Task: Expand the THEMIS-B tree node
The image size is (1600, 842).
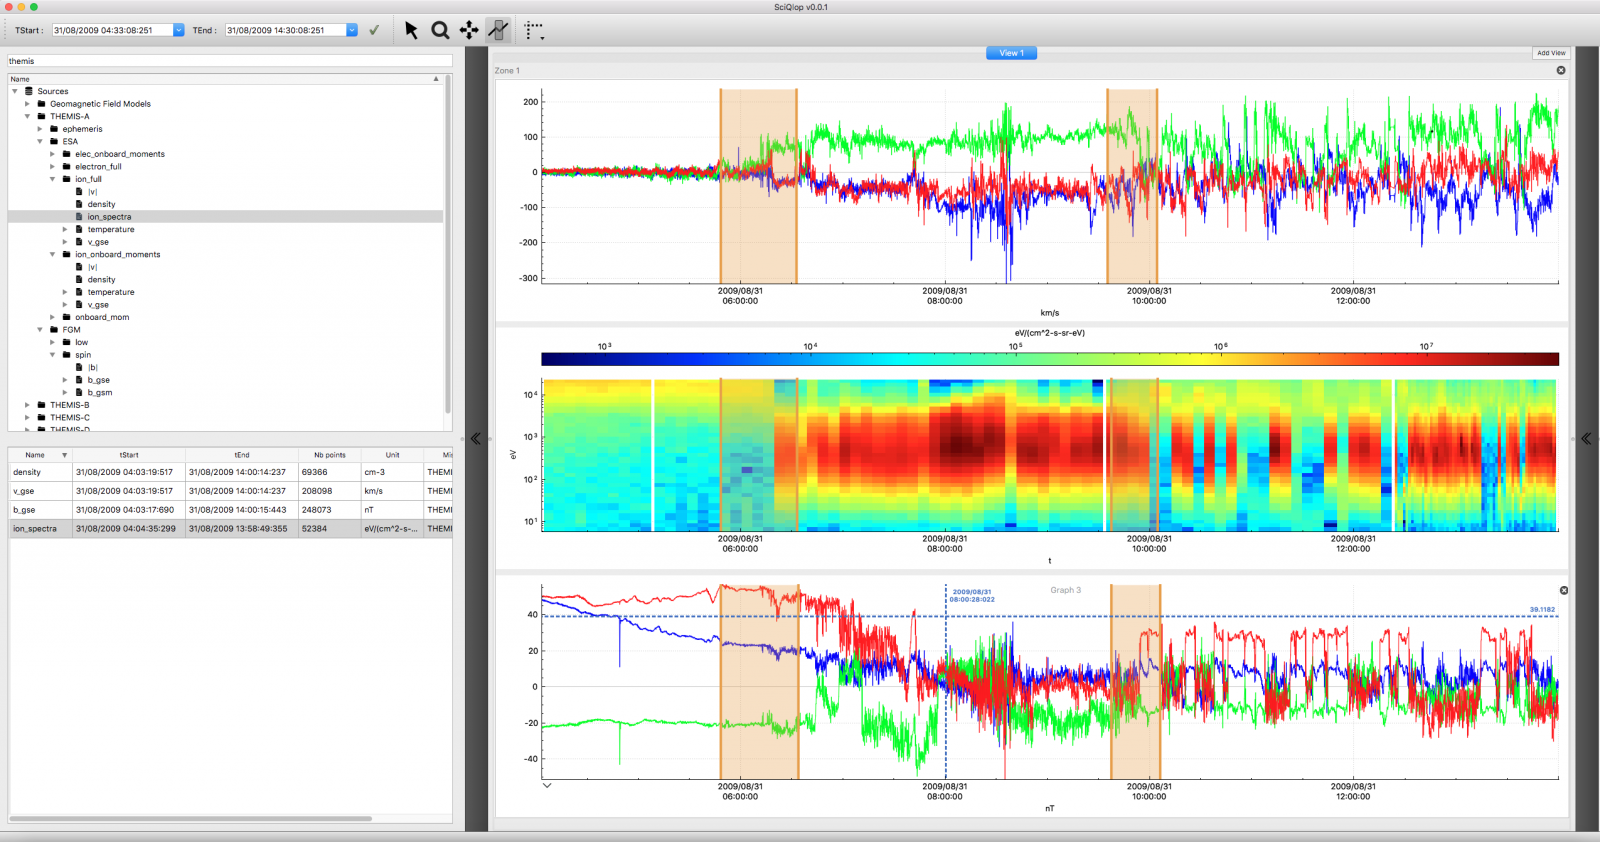Action: 27,405
